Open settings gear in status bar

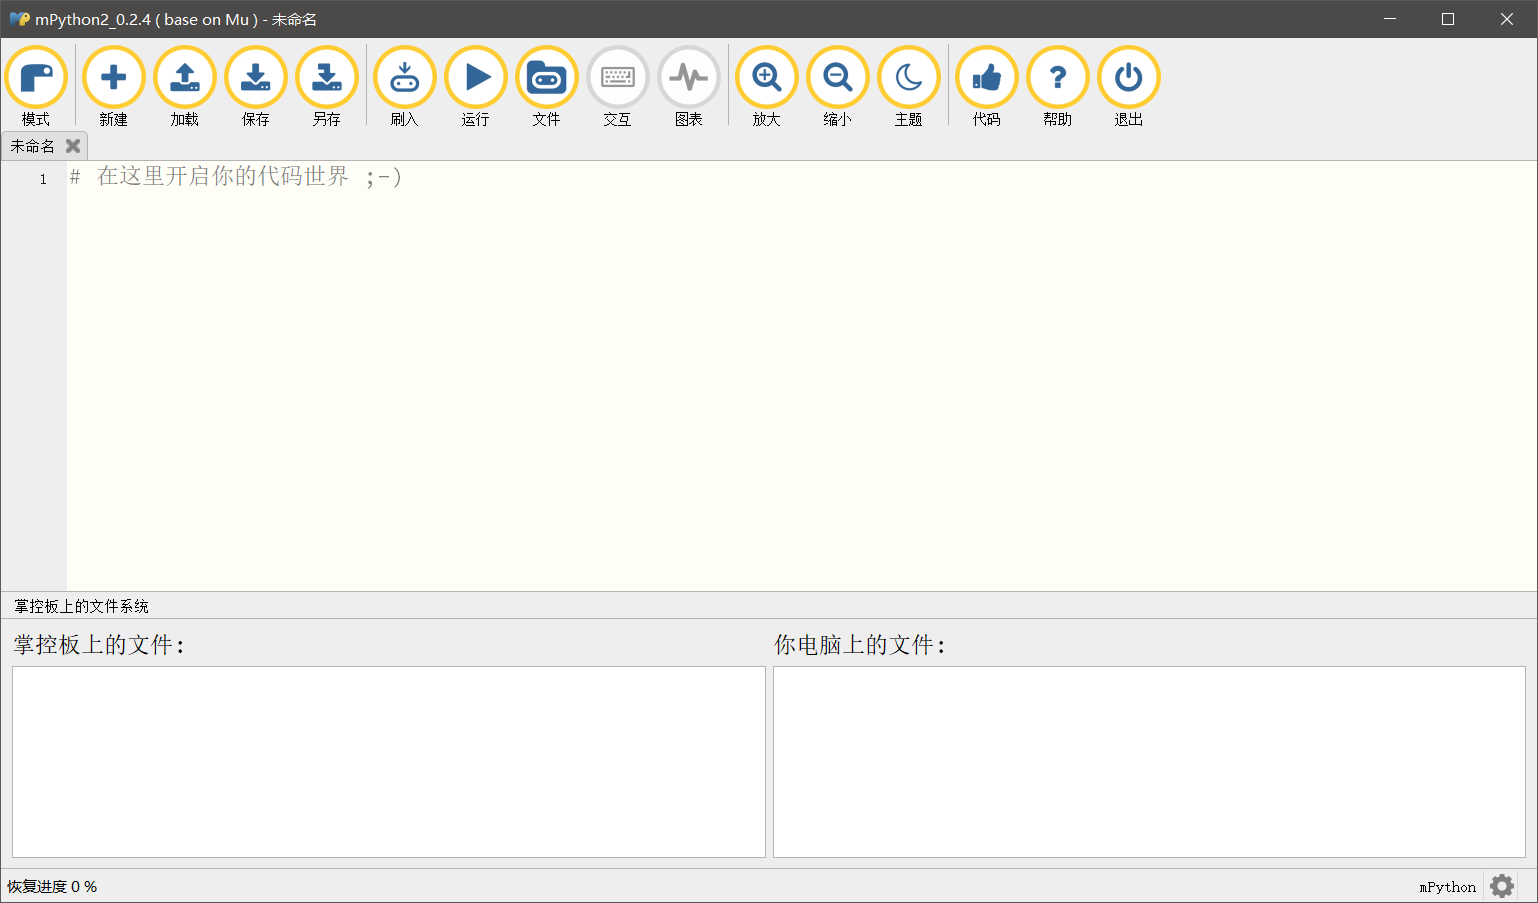tap(1502, 886)
